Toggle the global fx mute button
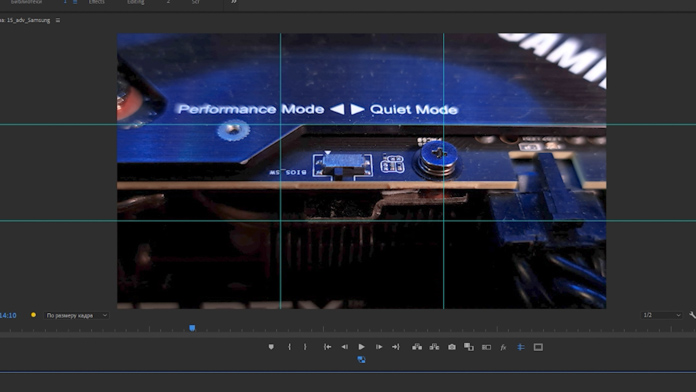This screenshot has height=392, width=696. (503, 347)
